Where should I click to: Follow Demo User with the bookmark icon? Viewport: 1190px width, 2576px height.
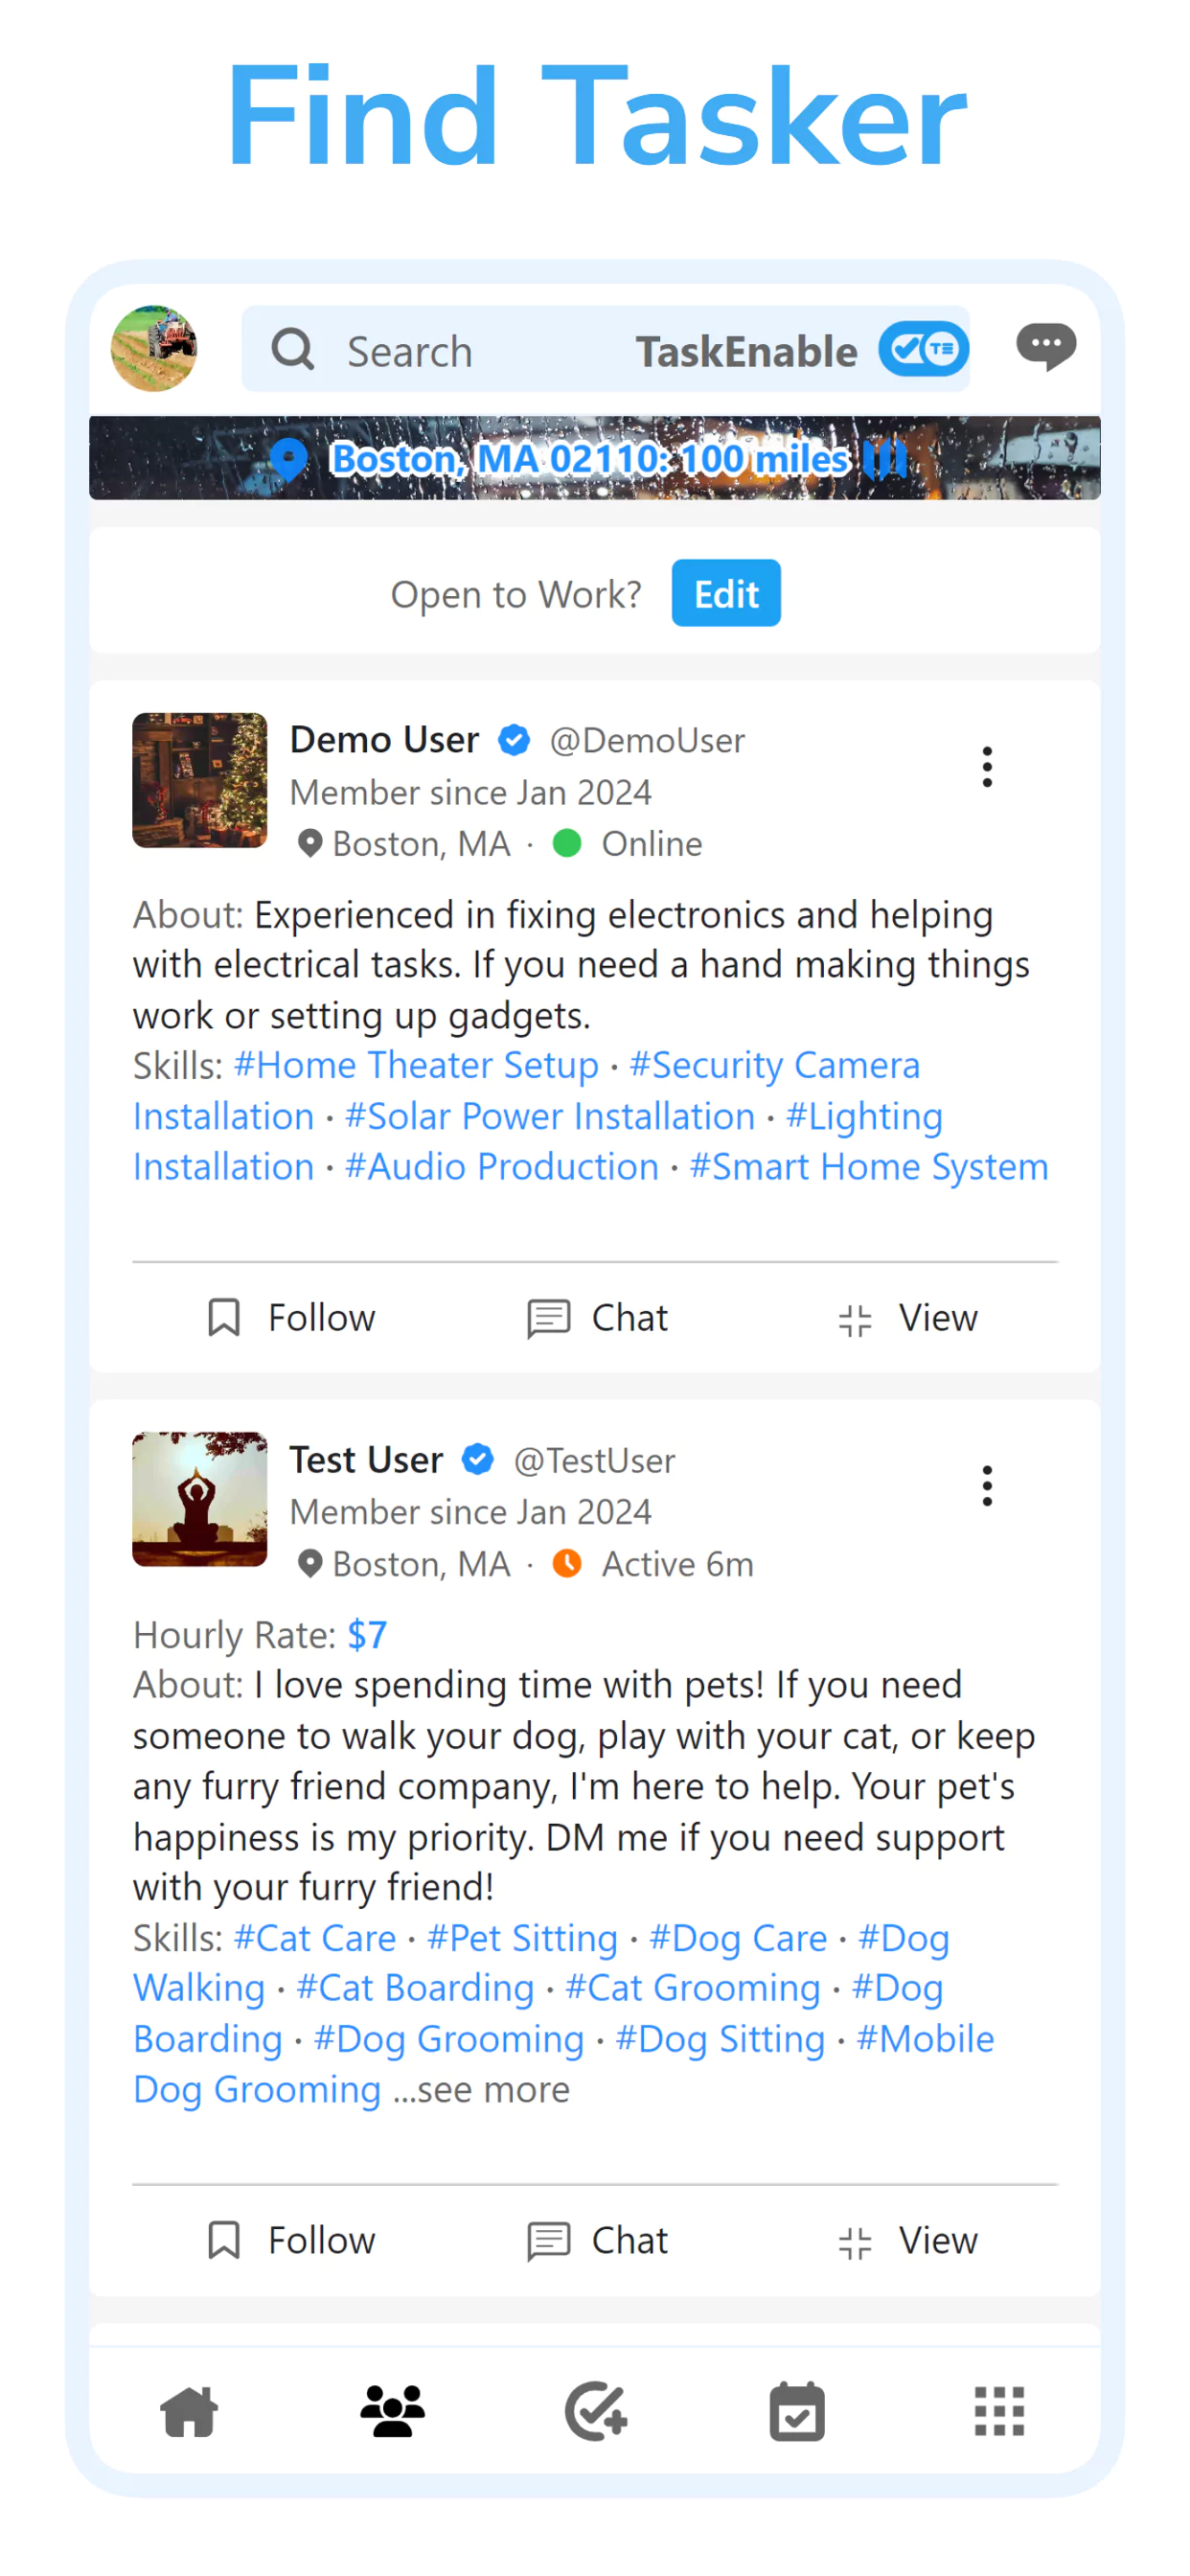[223, 1318]
